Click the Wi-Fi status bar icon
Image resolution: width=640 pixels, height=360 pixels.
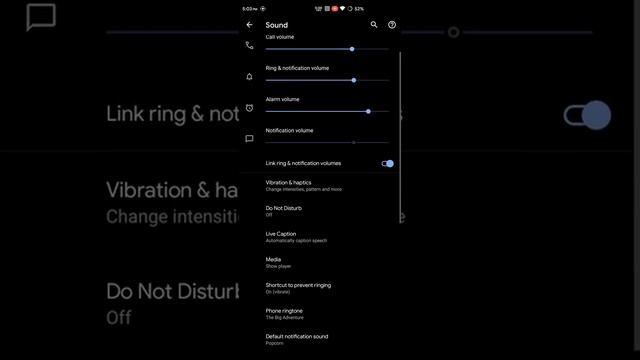(x=342, y=9)
